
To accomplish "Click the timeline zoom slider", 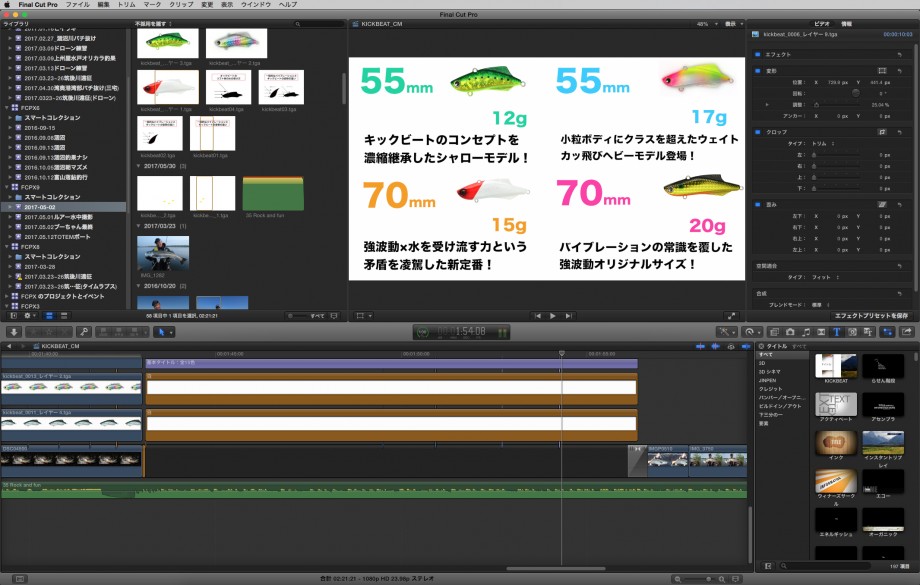I will 700,579.
